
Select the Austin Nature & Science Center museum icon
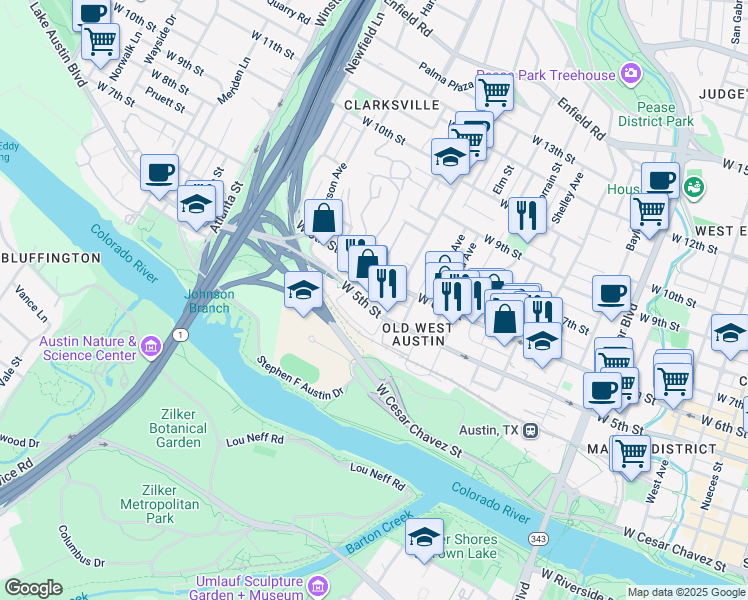pos(152,347)
